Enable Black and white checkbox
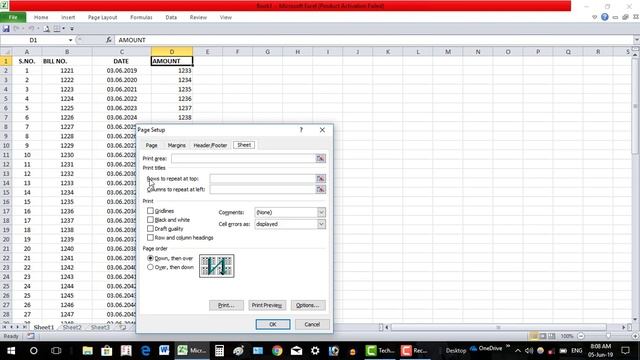The width and height of the screenshot is (640, 360). click(150, 220)
